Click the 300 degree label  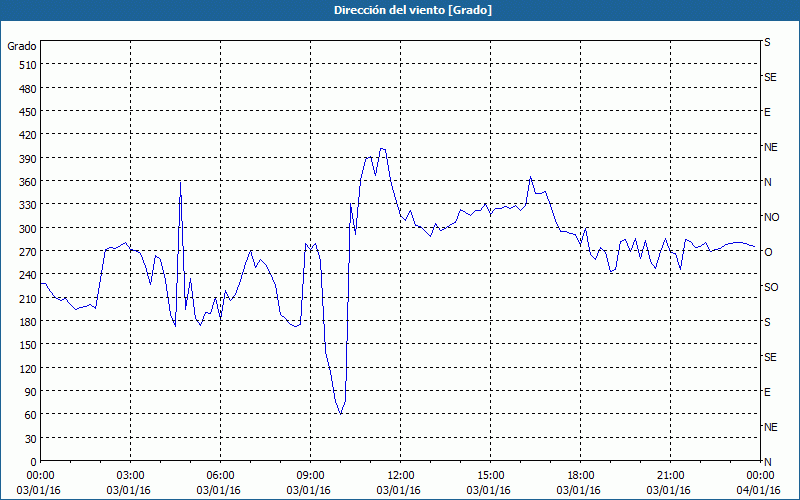tap(28, 229)
